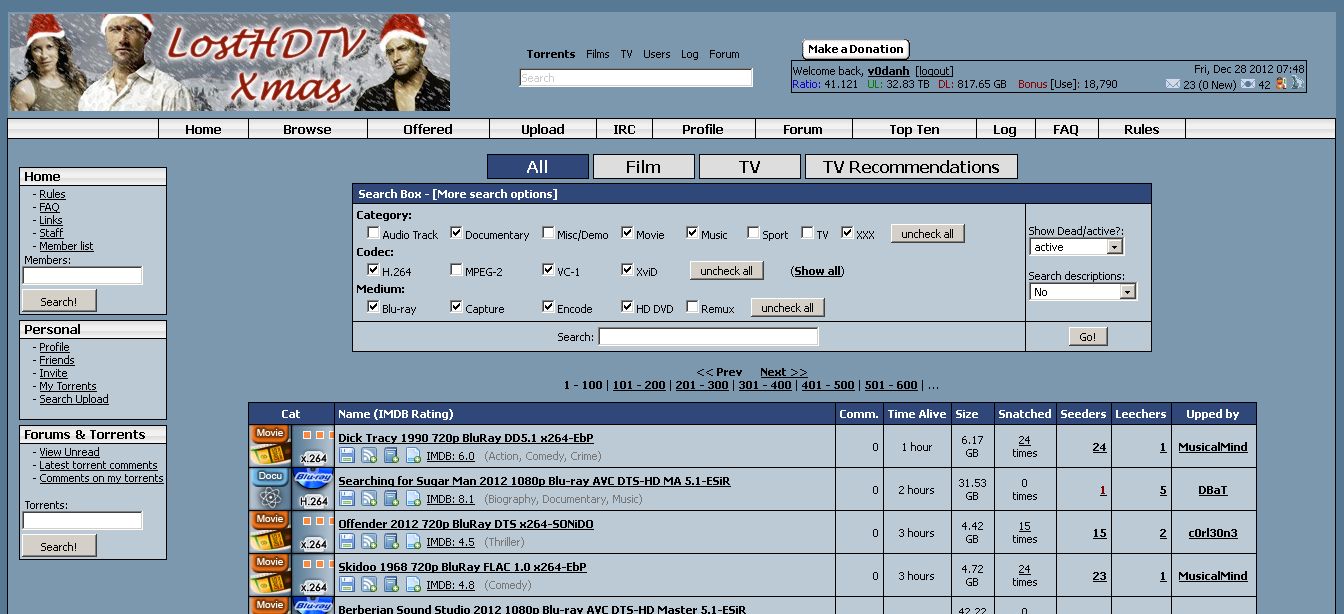Screen dimensions: 1344x614
Task: Switch to TV Recommendations tab
Action: pyautogui.click(x=911, y=167)
